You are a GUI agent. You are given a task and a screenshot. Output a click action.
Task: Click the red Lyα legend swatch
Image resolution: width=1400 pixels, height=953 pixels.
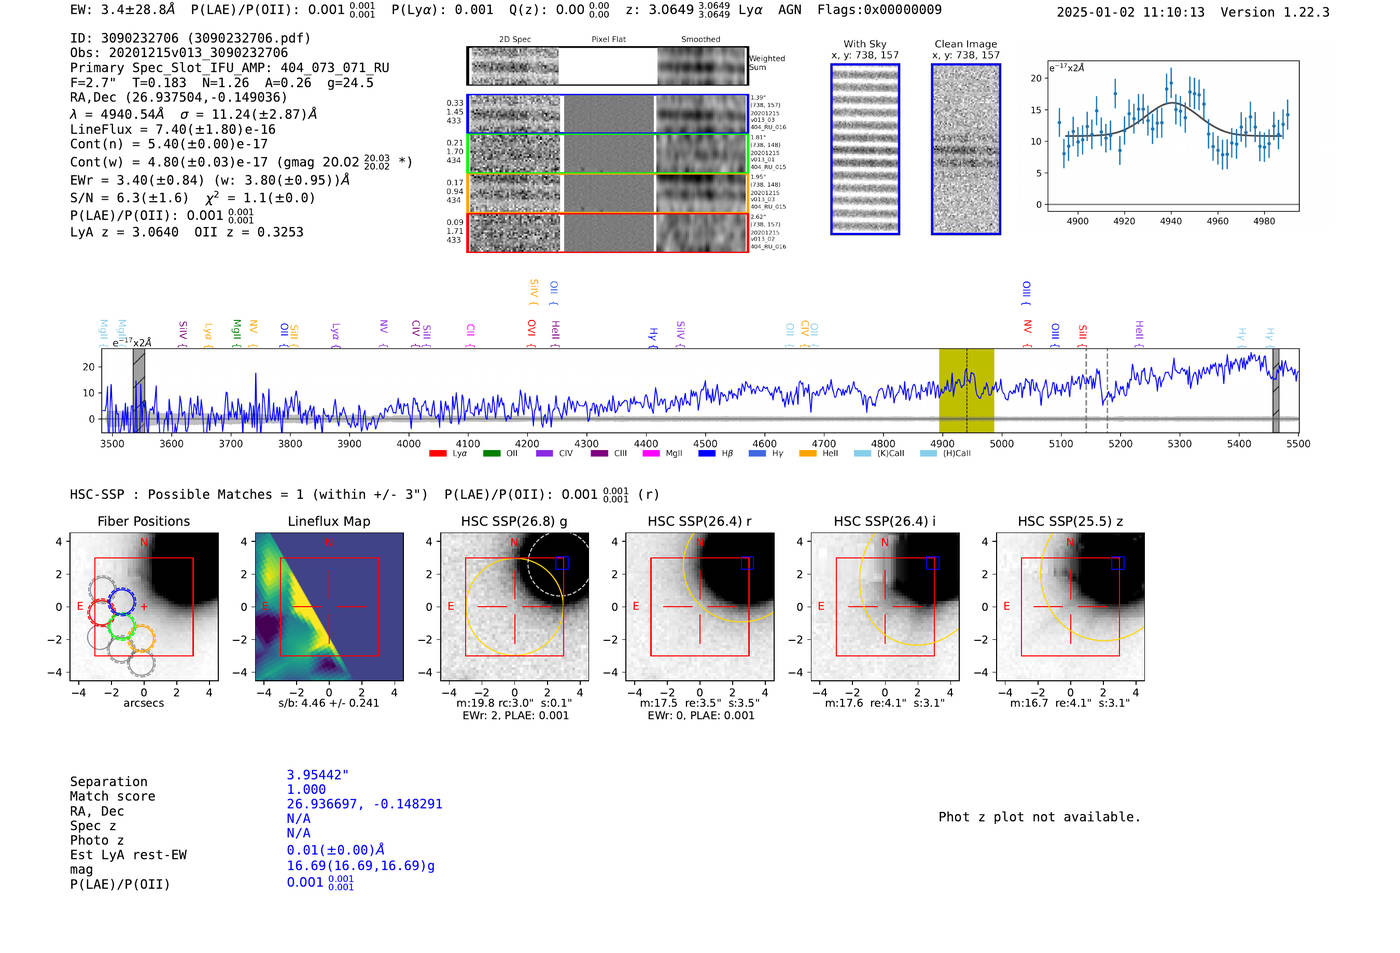coord(437,453)
